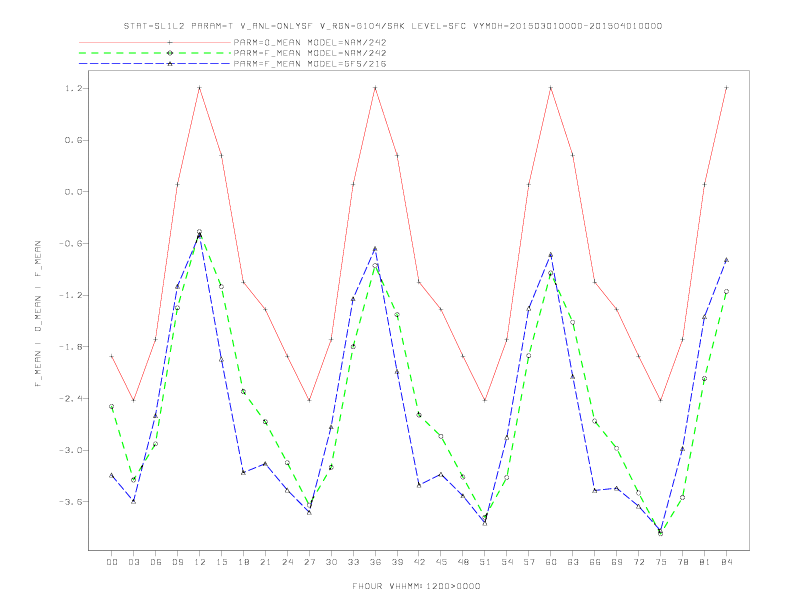Click the x-axis title FHOUR VHHMM:1200>0000
The width and height of the screenshot is (792, 612).
pos(416,586)
